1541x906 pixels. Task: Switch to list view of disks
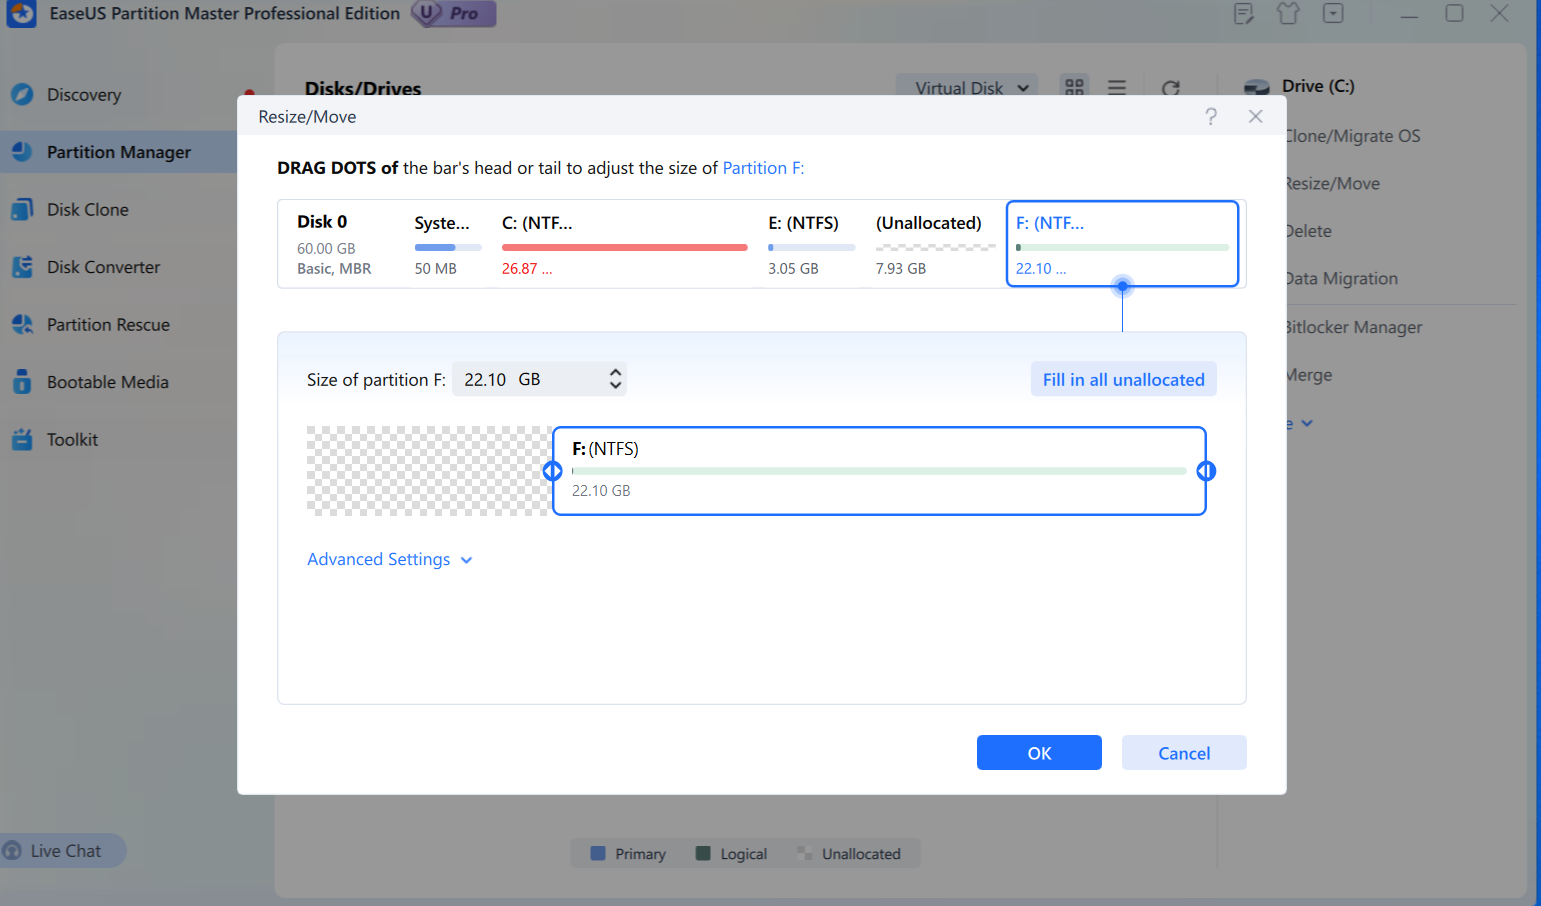click(x=1117, y=88)
